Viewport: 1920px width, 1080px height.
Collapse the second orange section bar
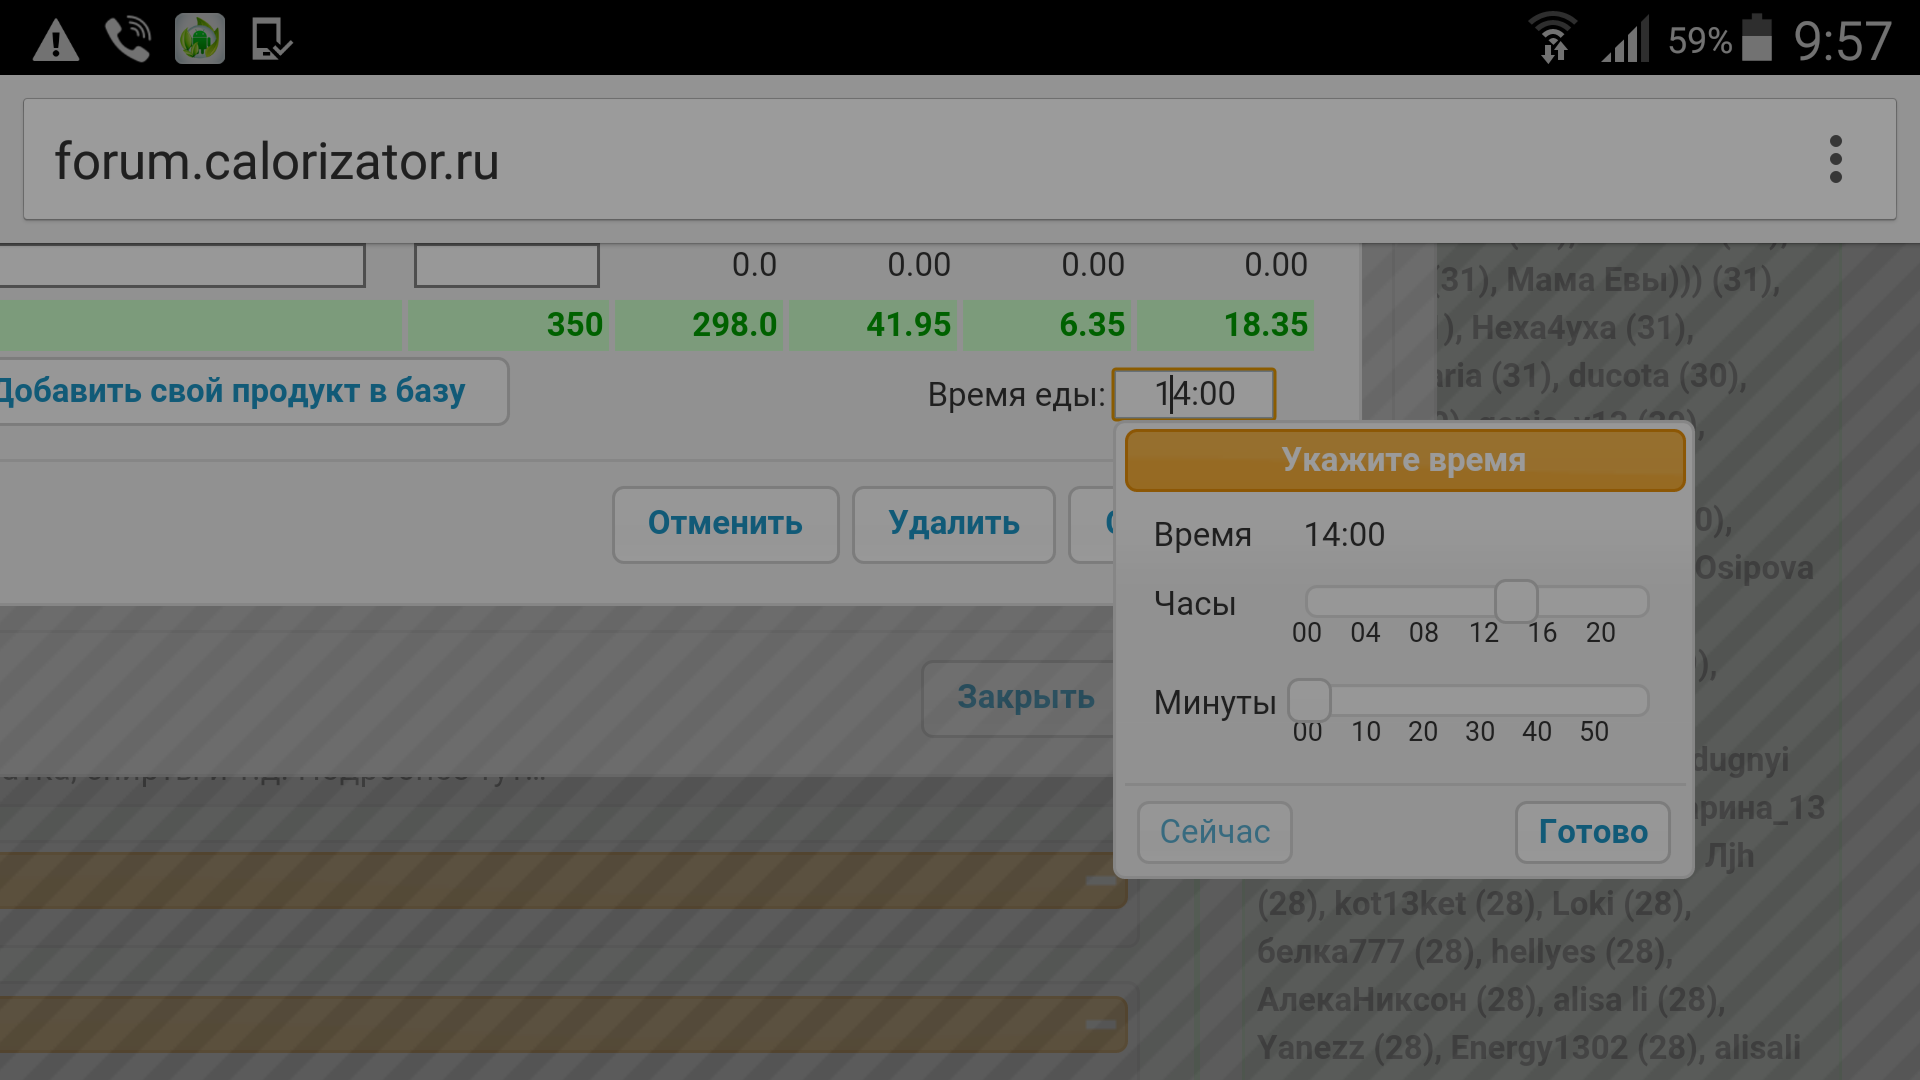[x=1101, y=1024]
